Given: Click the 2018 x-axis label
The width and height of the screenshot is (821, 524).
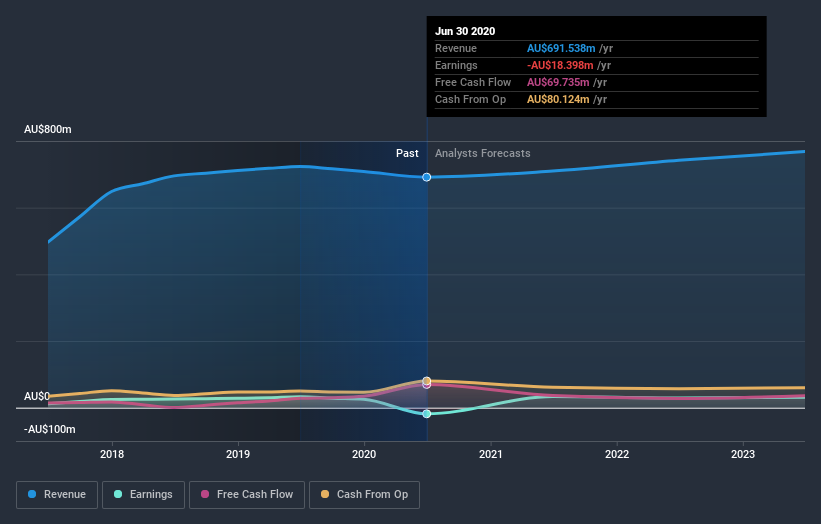Looking at the screenshot, I should (112, 454).
